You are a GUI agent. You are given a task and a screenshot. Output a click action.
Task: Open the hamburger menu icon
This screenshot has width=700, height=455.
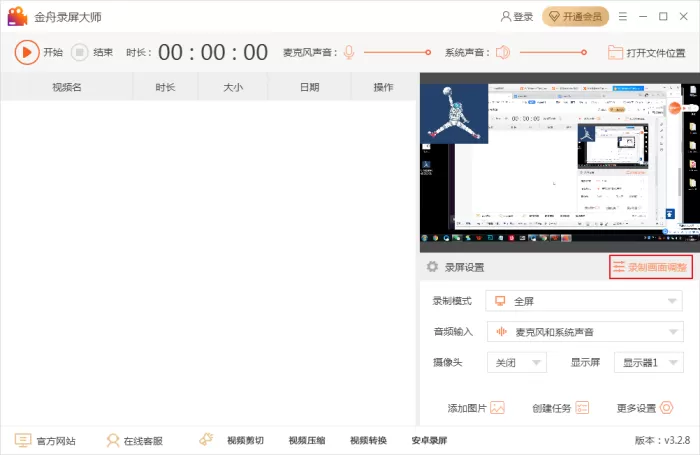(x=623, y=17)
